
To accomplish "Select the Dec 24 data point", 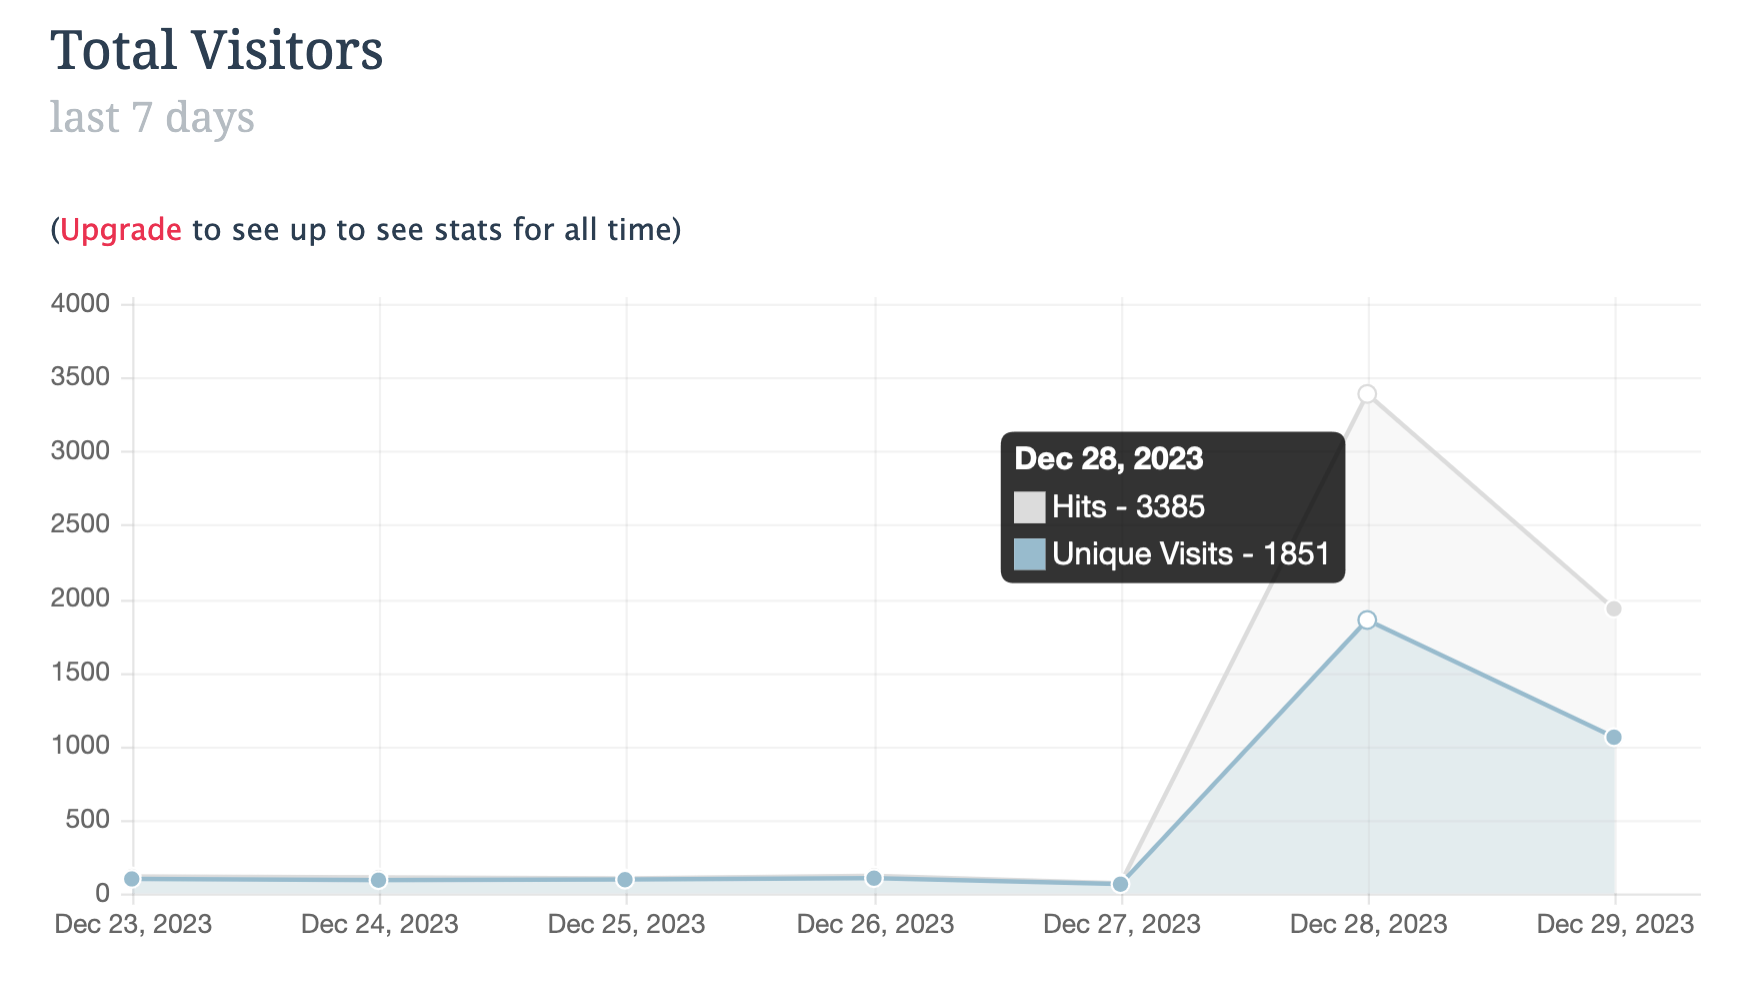I will (378, 880).
